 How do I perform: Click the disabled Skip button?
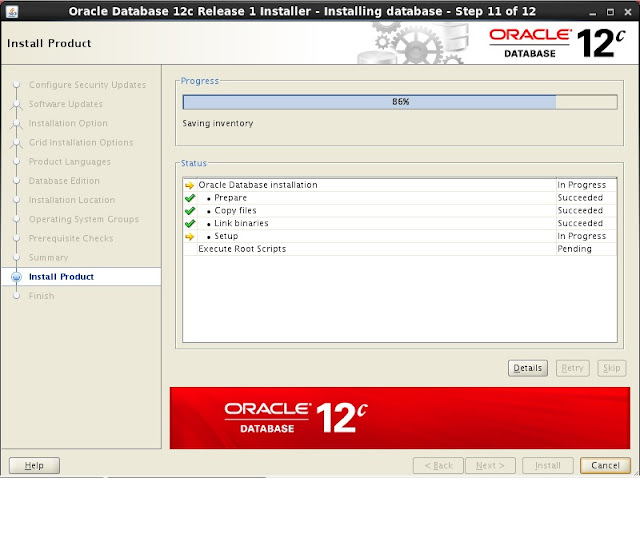611,368
